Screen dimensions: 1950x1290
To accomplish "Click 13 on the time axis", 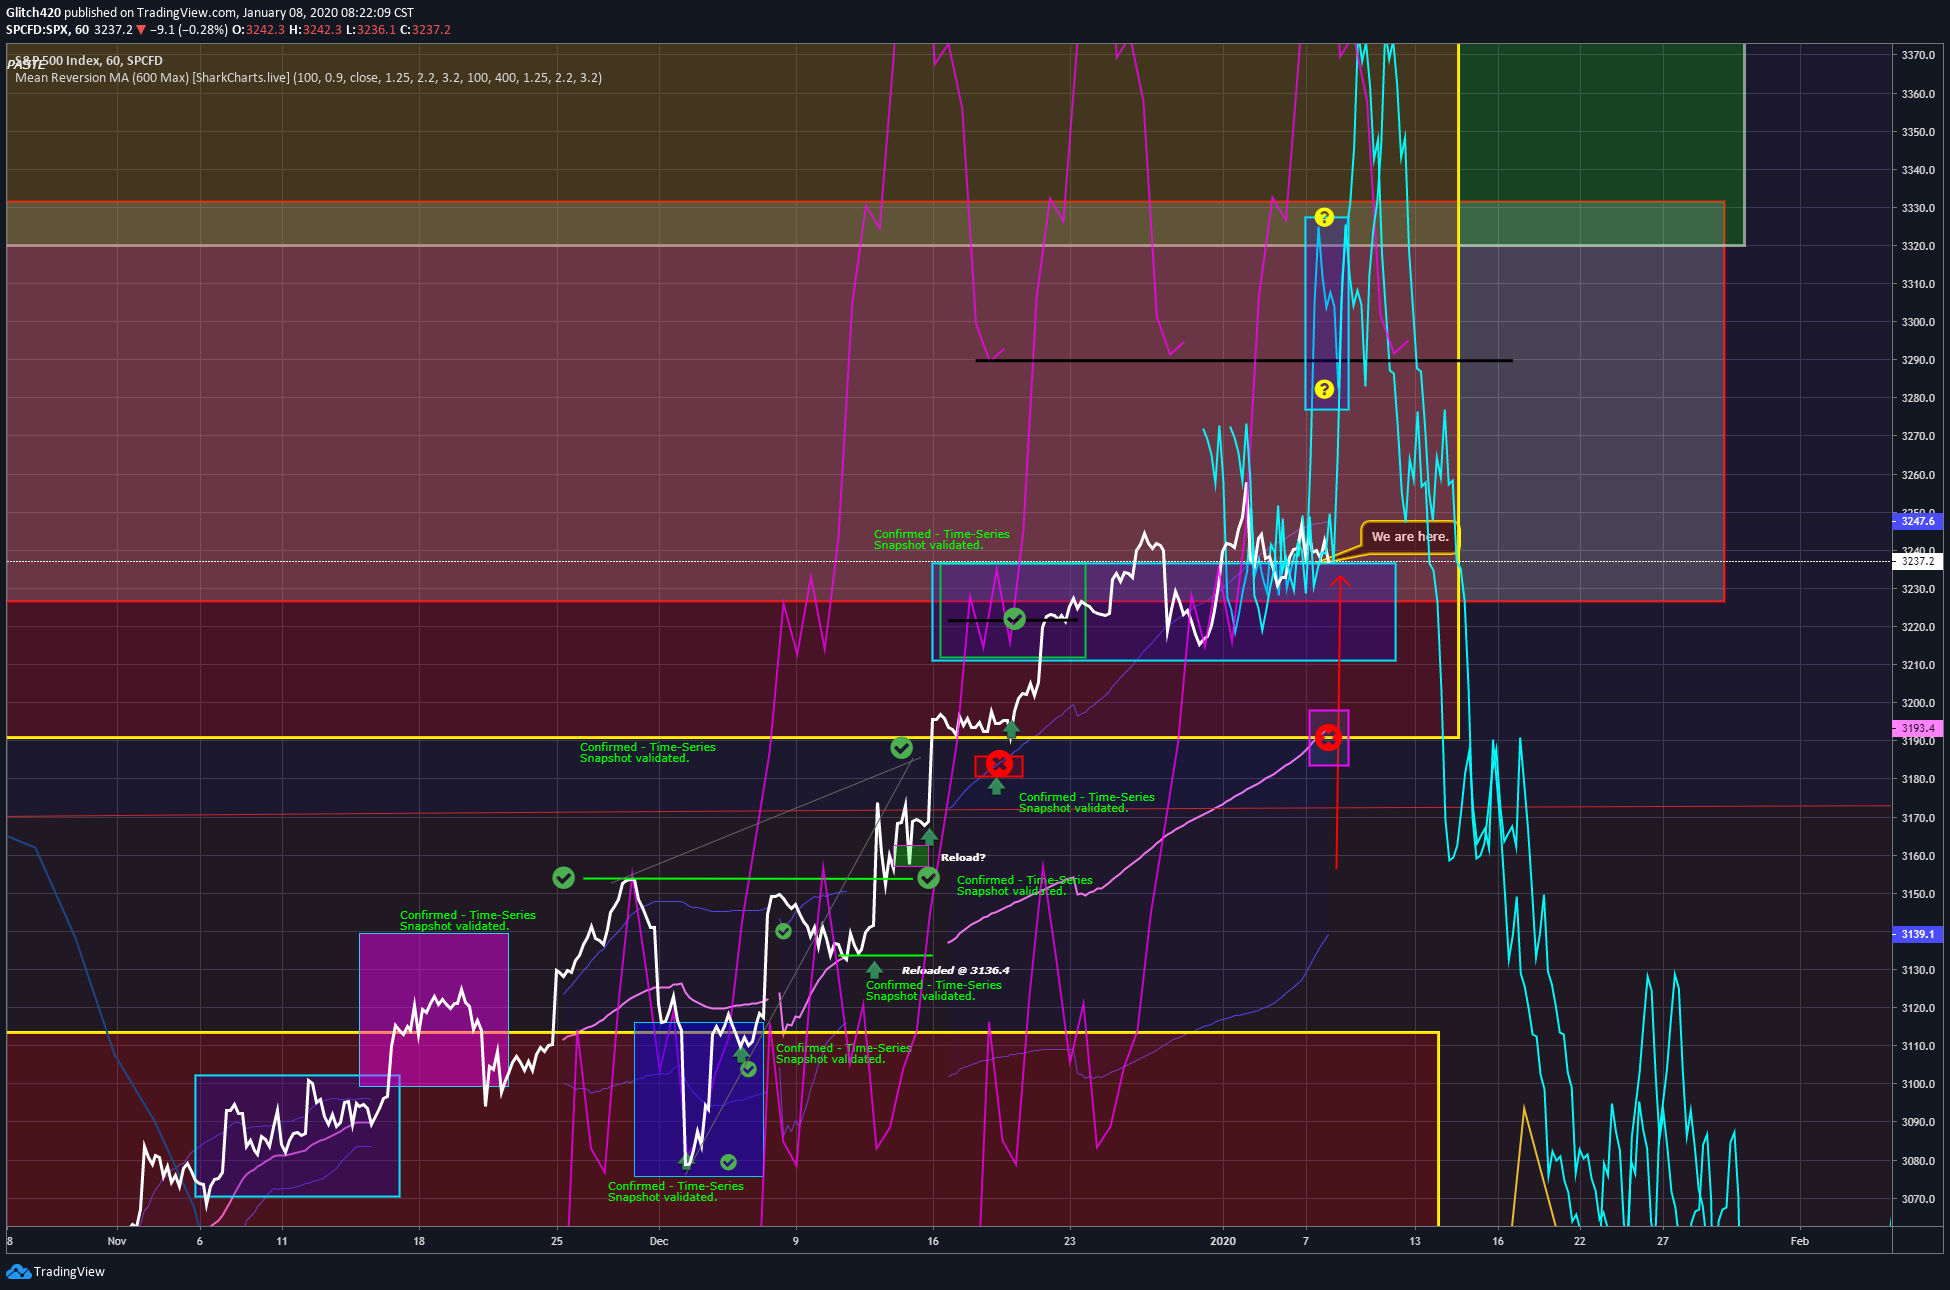I will 1415,1241.
